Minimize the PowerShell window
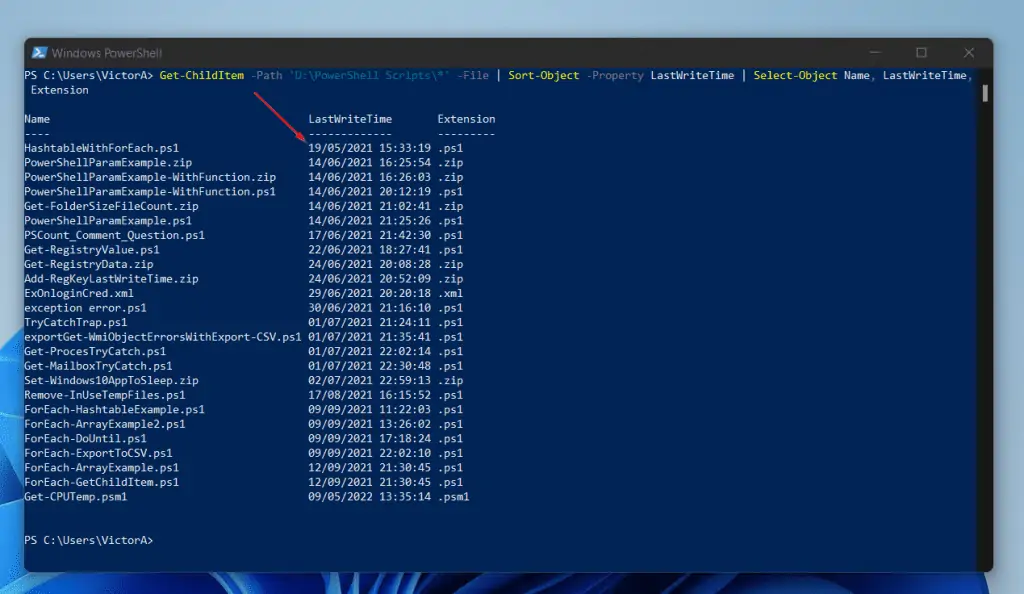The height and width of the screenshot is (594, 1024). coord(875,52)
